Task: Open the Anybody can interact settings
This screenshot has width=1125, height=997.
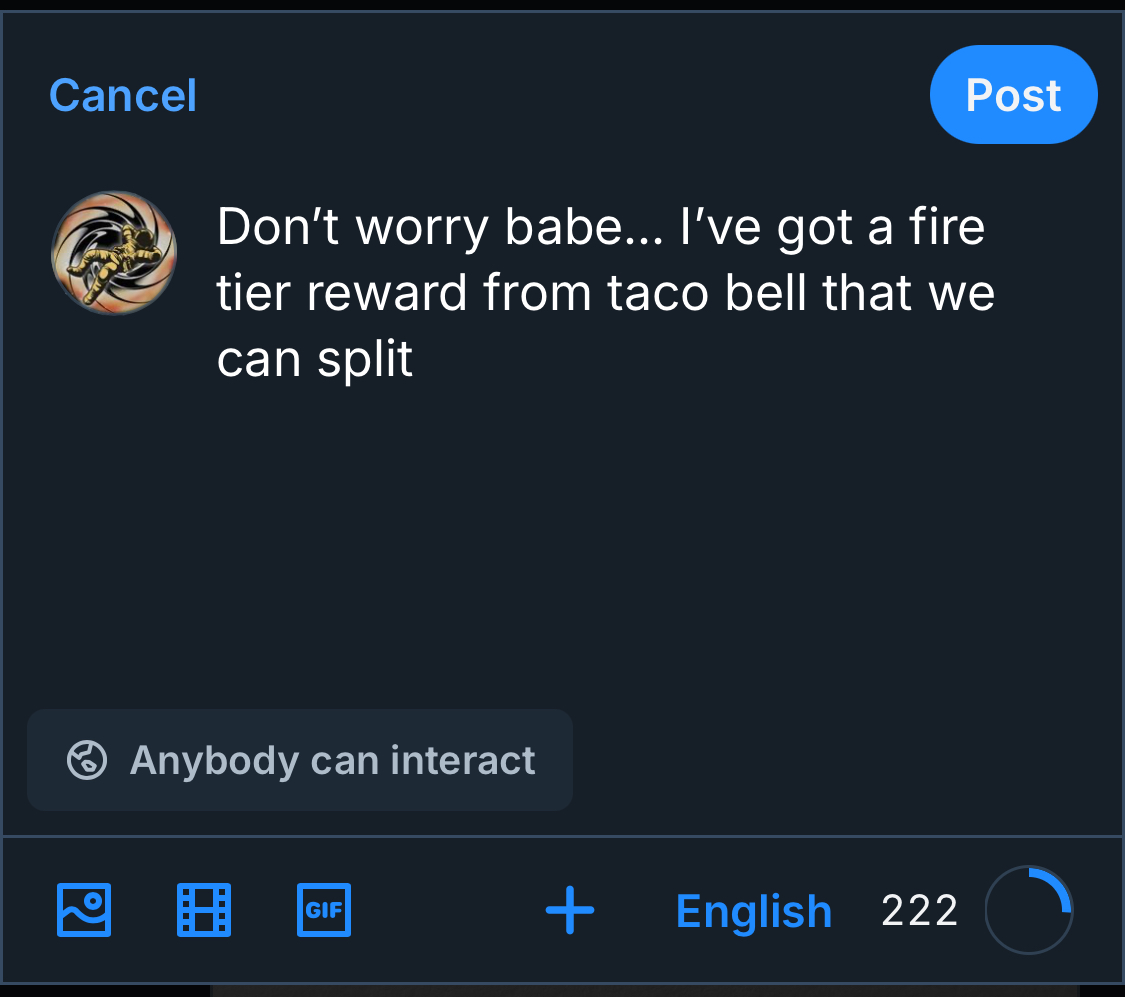Action: click(300, 761)
